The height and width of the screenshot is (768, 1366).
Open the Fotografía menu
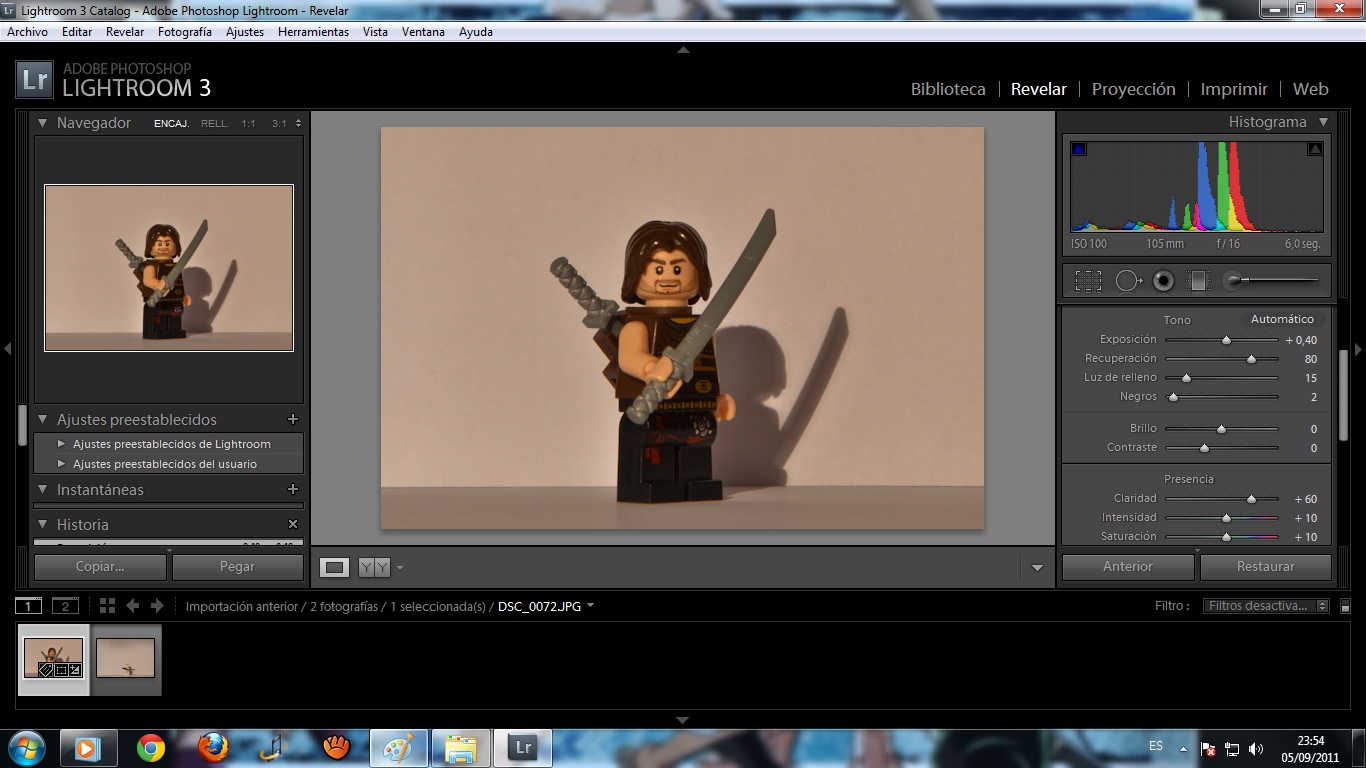coord(185,32)
